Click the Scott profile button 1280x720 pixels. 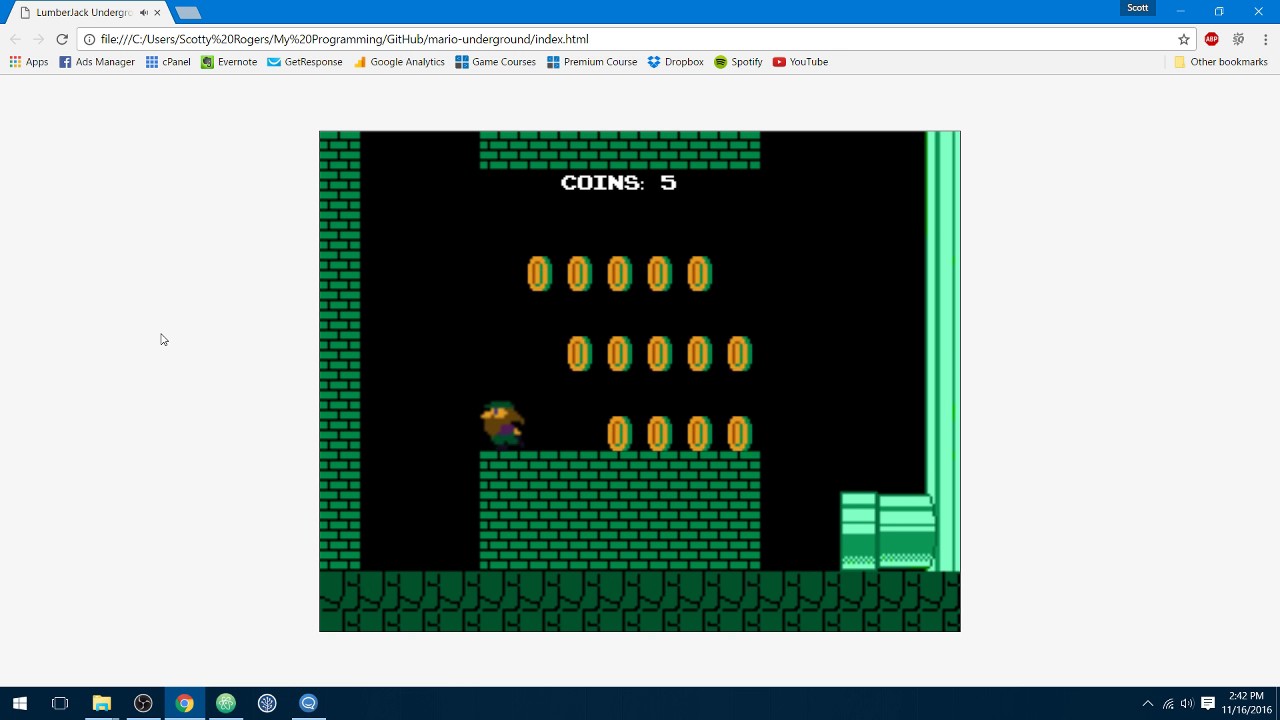pyautogui.click(x=1138, y=8)
